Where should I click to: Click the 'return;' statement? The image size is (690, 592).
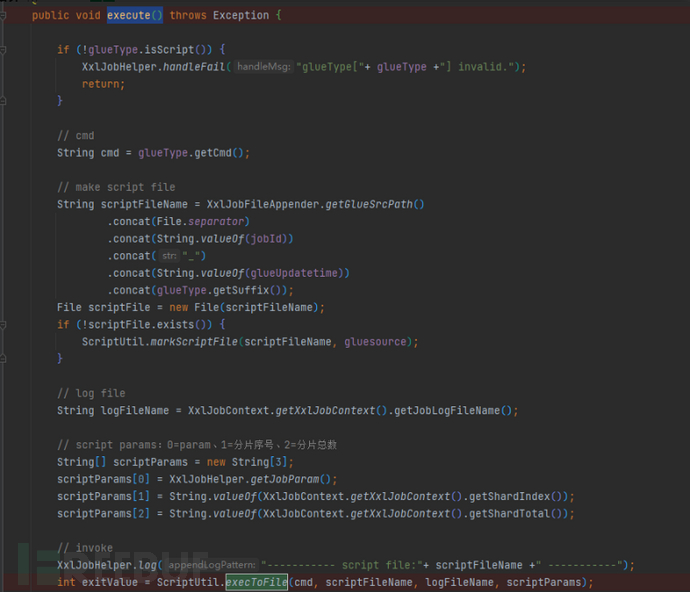point(103,84)
